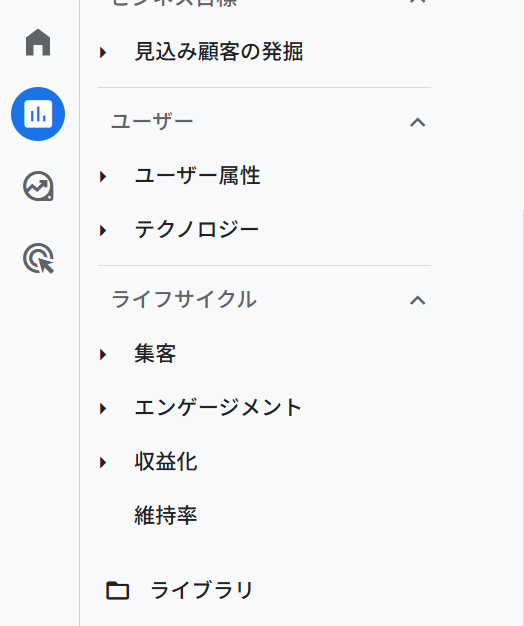Select the Reports bar chart icon
524x626 pixels.
(38, 114)
